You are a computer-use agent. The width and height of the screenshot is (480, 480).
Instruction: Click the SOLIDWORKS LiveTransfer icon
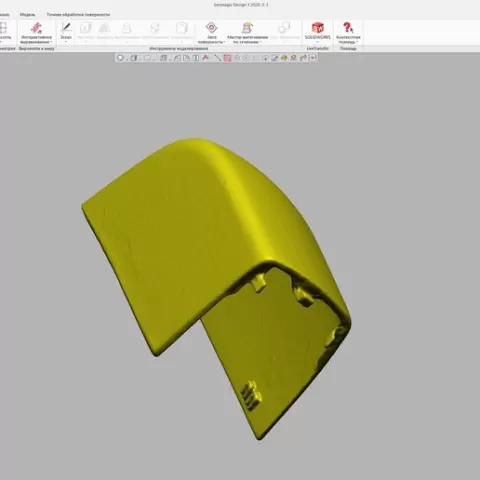(x=317, y=28)
